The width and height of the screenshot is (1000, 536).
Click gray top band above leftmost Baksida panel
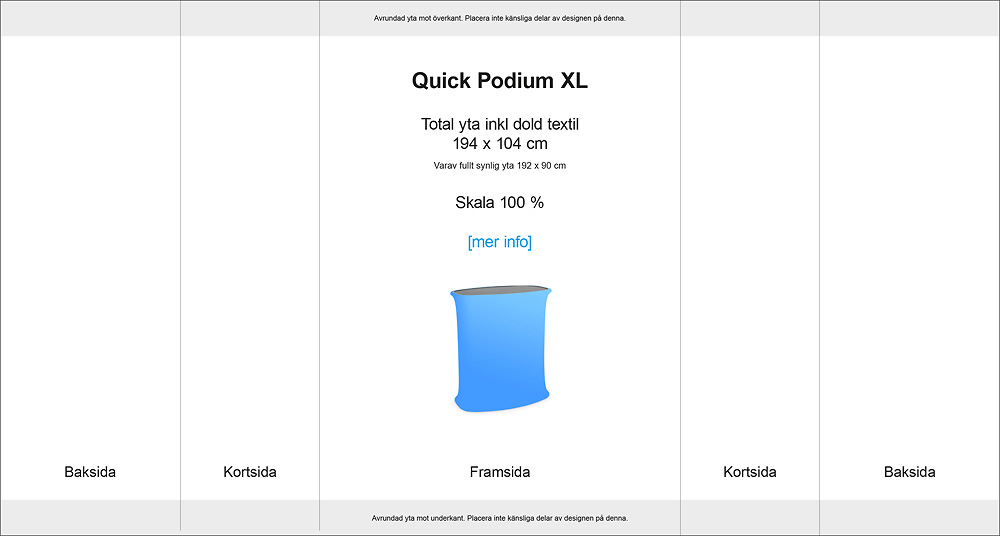[91, 19]
